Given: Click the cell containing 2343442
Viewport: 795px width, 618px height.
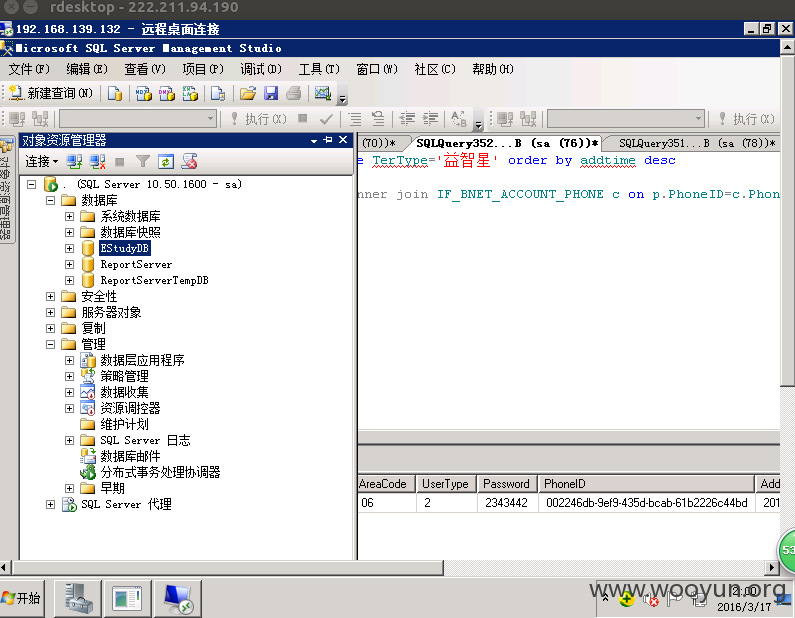Looking at the screenshot, I should [507, 503].
